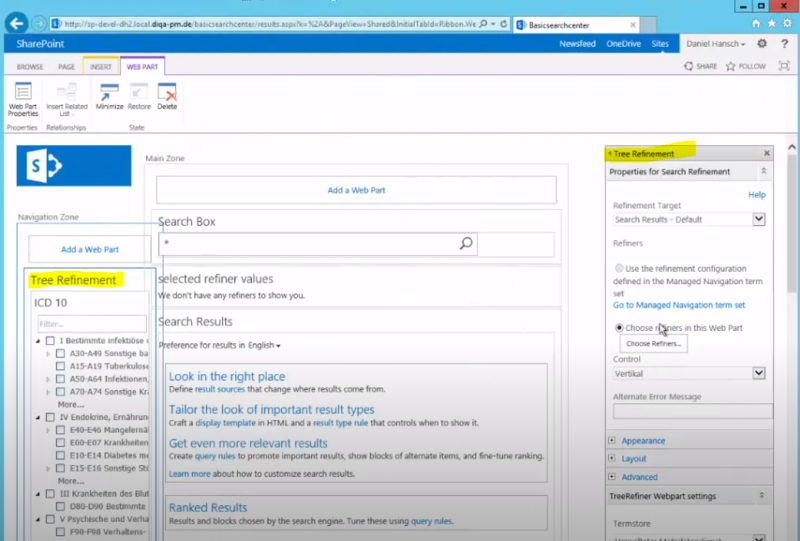Click the browser back arrow button
Viewport: 800px width, 541px height.
point(17,22)
